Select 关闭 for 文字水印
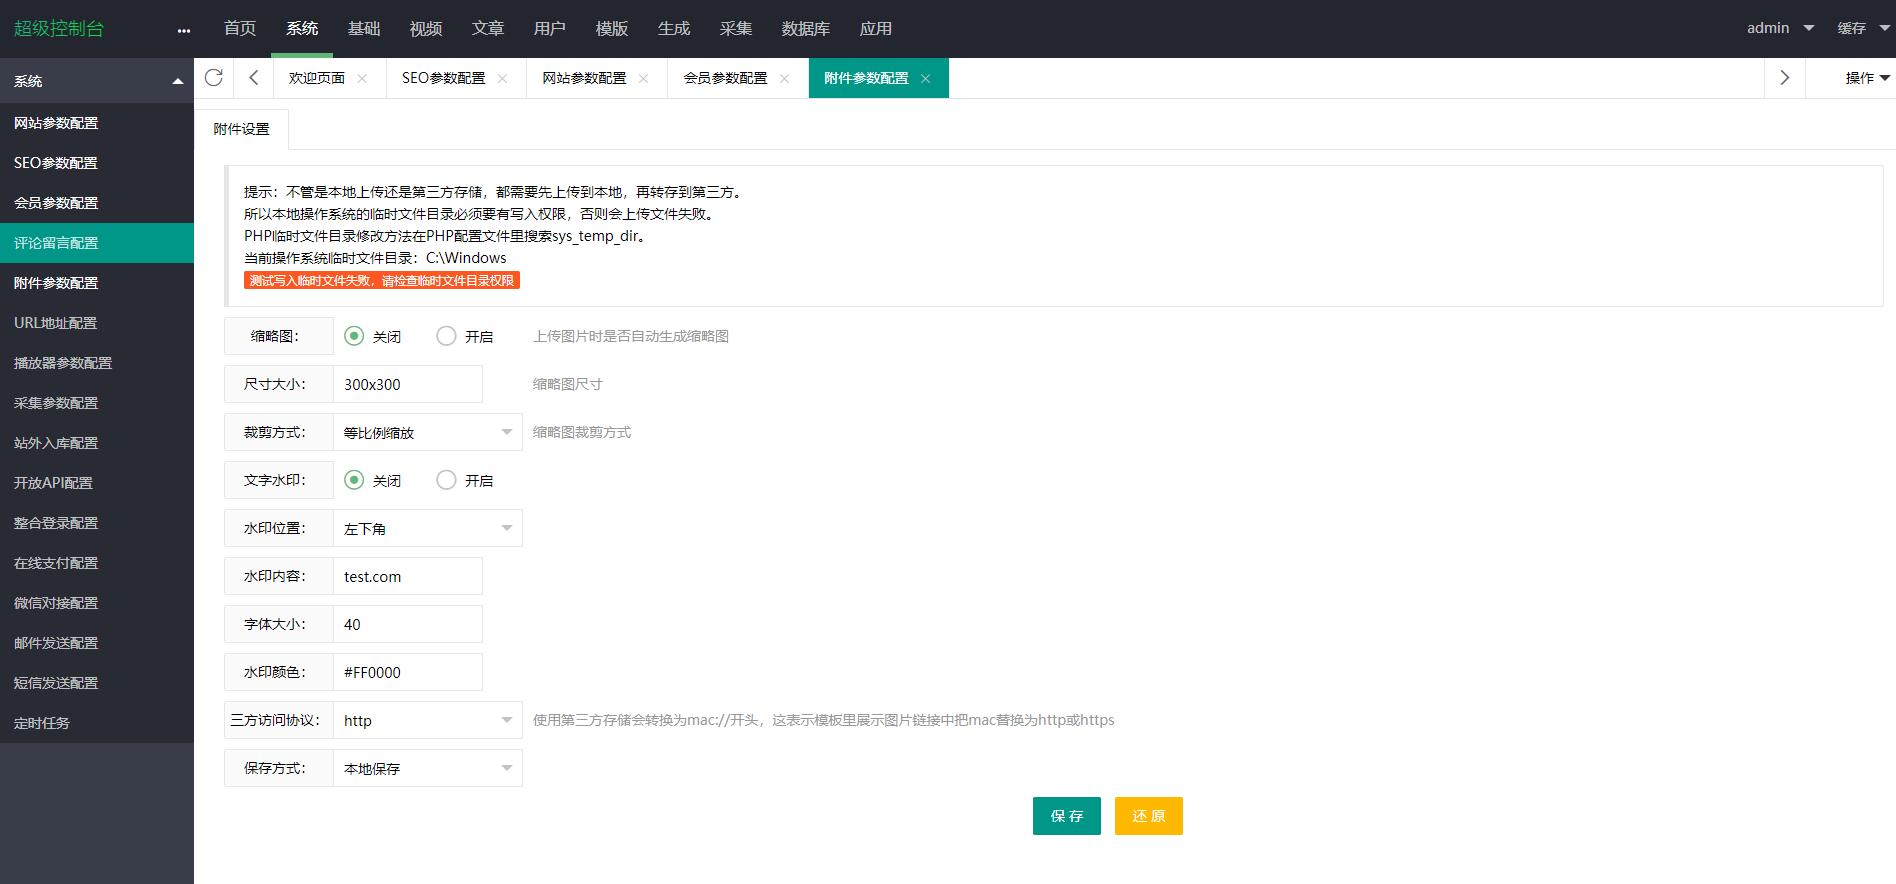 pyautogui.click(x=354, y=480)
